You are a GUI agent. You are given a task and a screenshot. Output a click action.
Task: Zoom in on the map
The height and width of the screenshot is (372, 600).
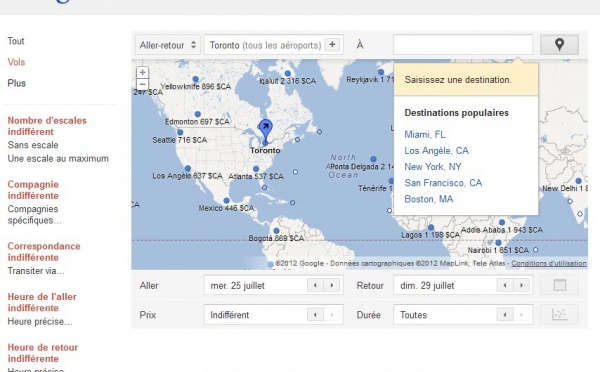coord(142,72)
